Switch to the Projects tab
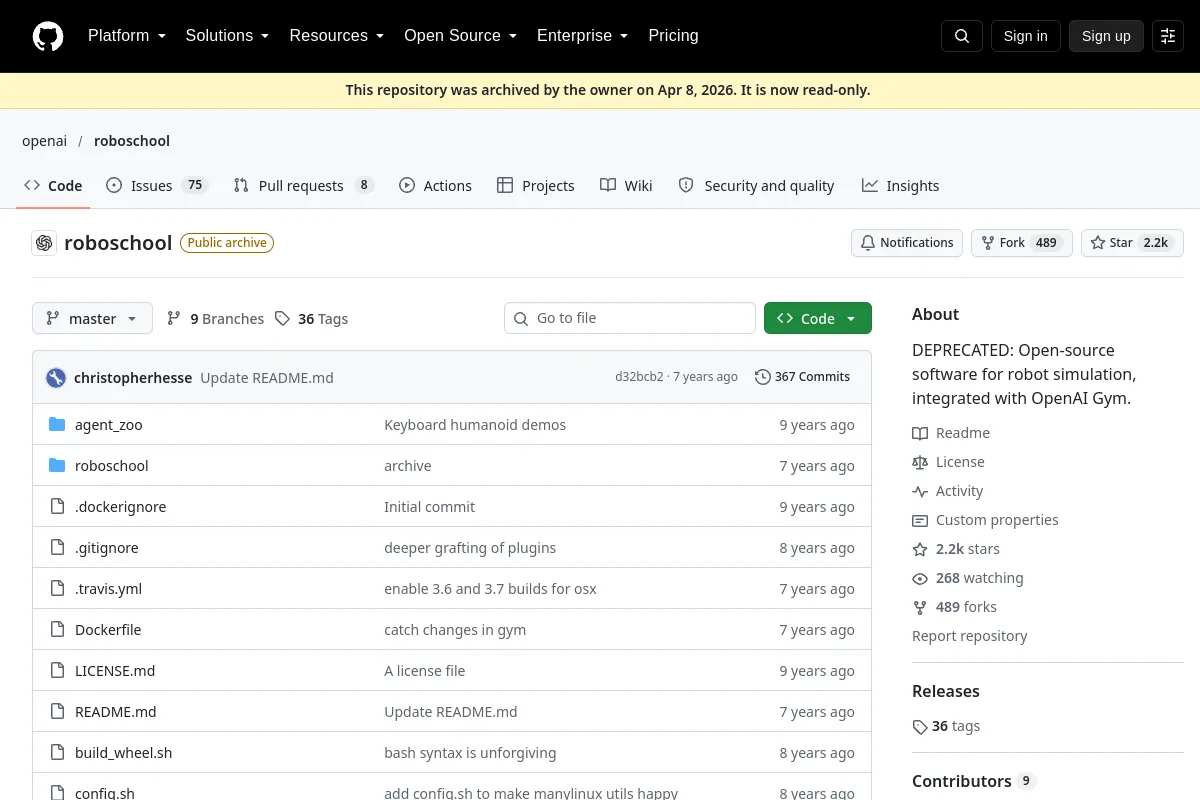1200x800 pixels. click(536, 185)
